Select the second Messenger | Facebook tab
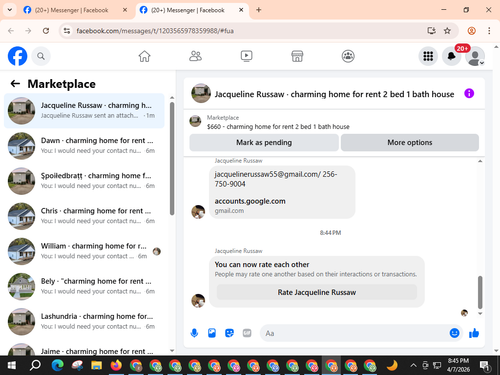The width and height of the screenshot is (500, 375). click(187, 10)
